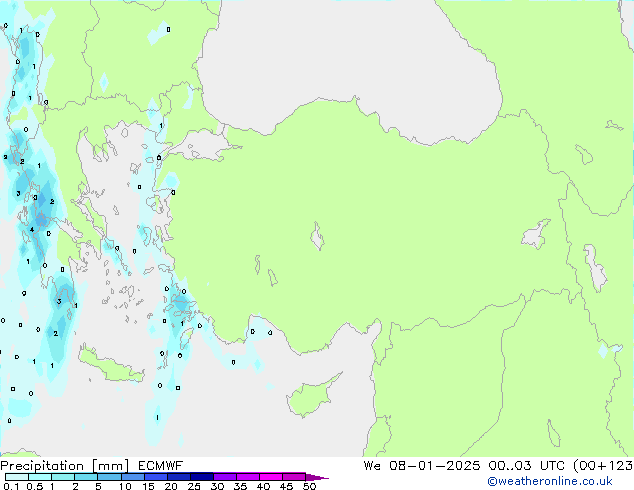The image size is (634, 490).
Task: Select the 2 to 5 mm legend color
Action: pyautogui.click(x=87, y=477)
